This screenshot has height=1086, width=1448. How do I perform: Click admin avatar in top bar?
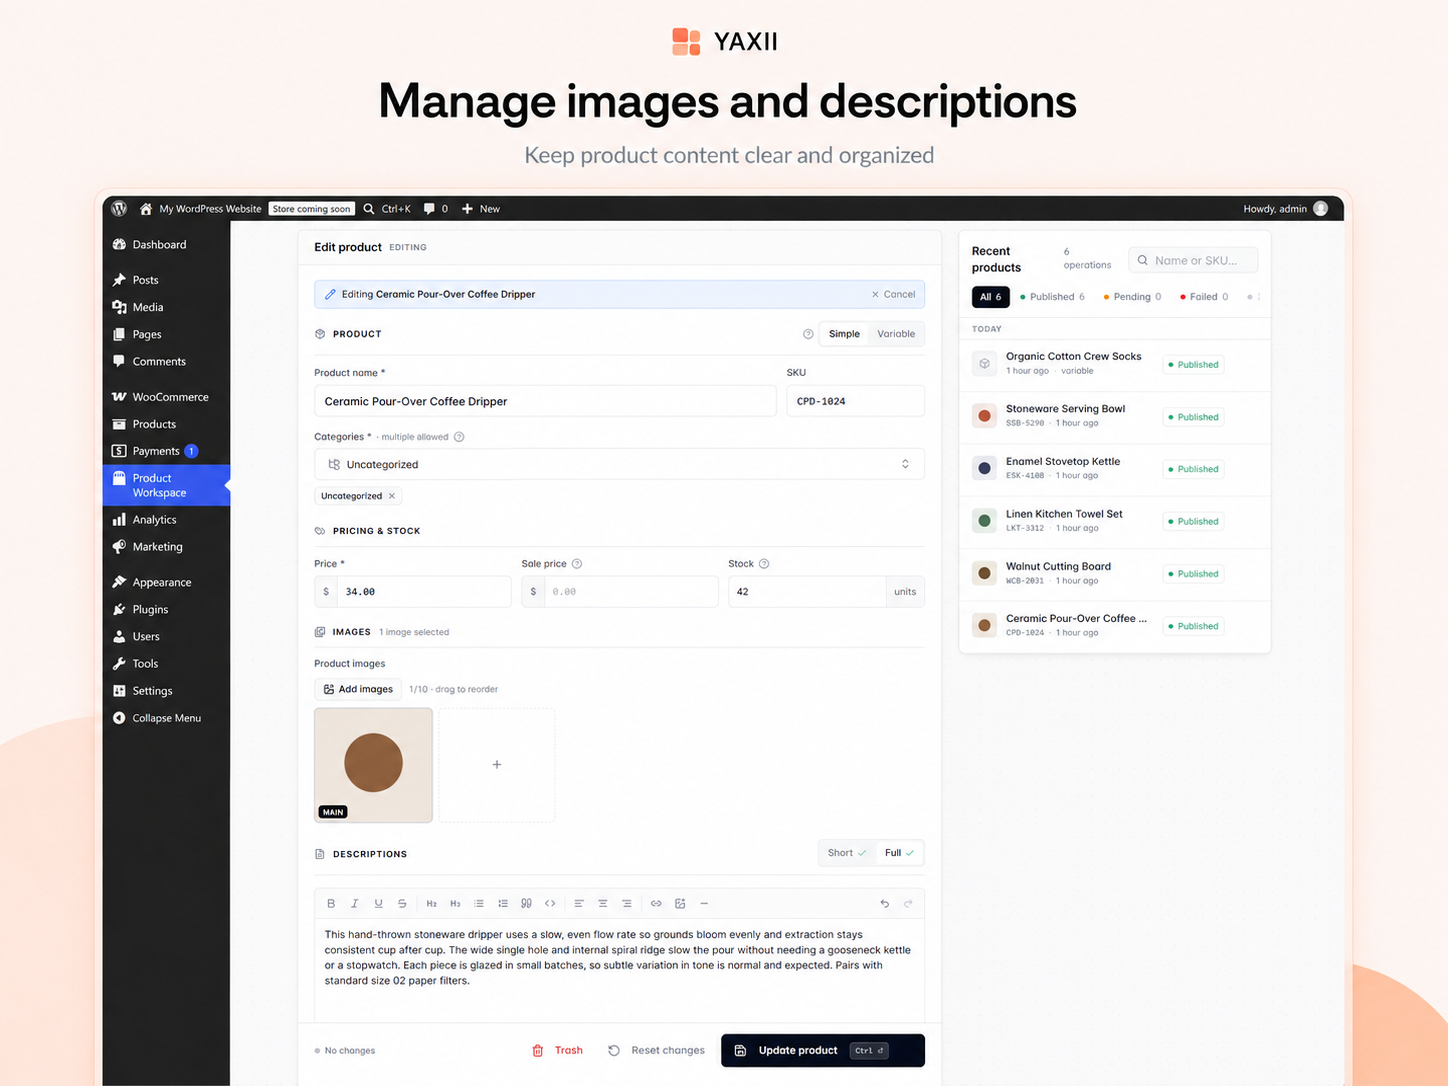[1320, 208]
